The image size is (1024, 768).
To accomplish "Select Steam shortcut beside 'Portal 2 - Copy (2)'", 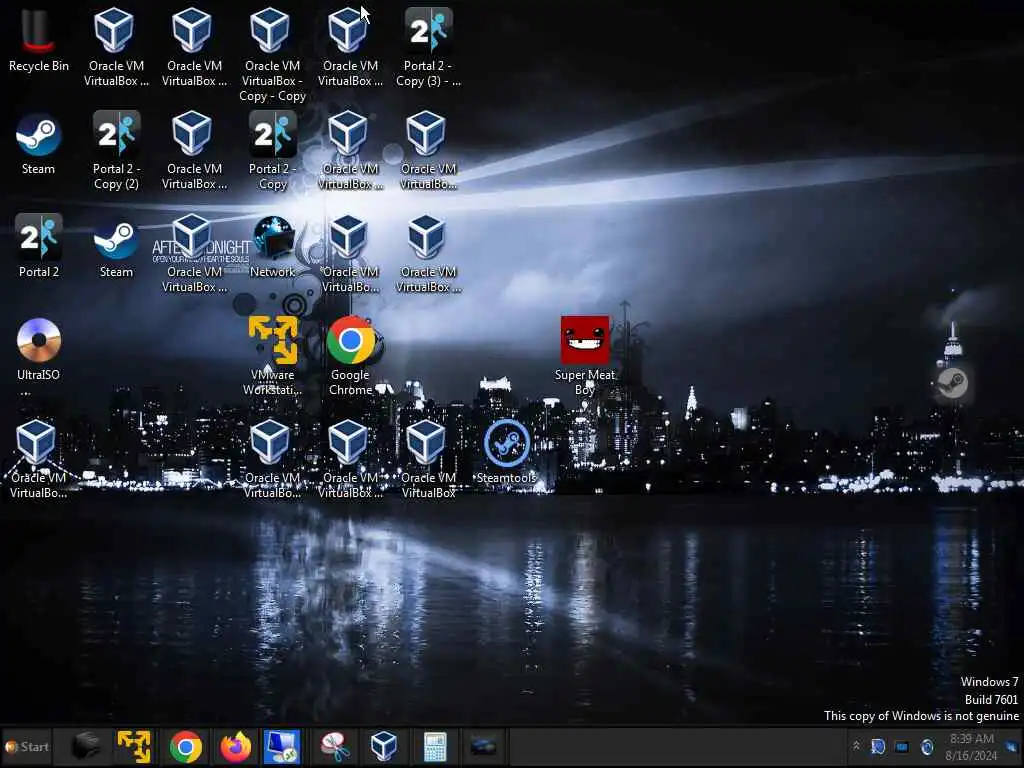I will [39, 144].
